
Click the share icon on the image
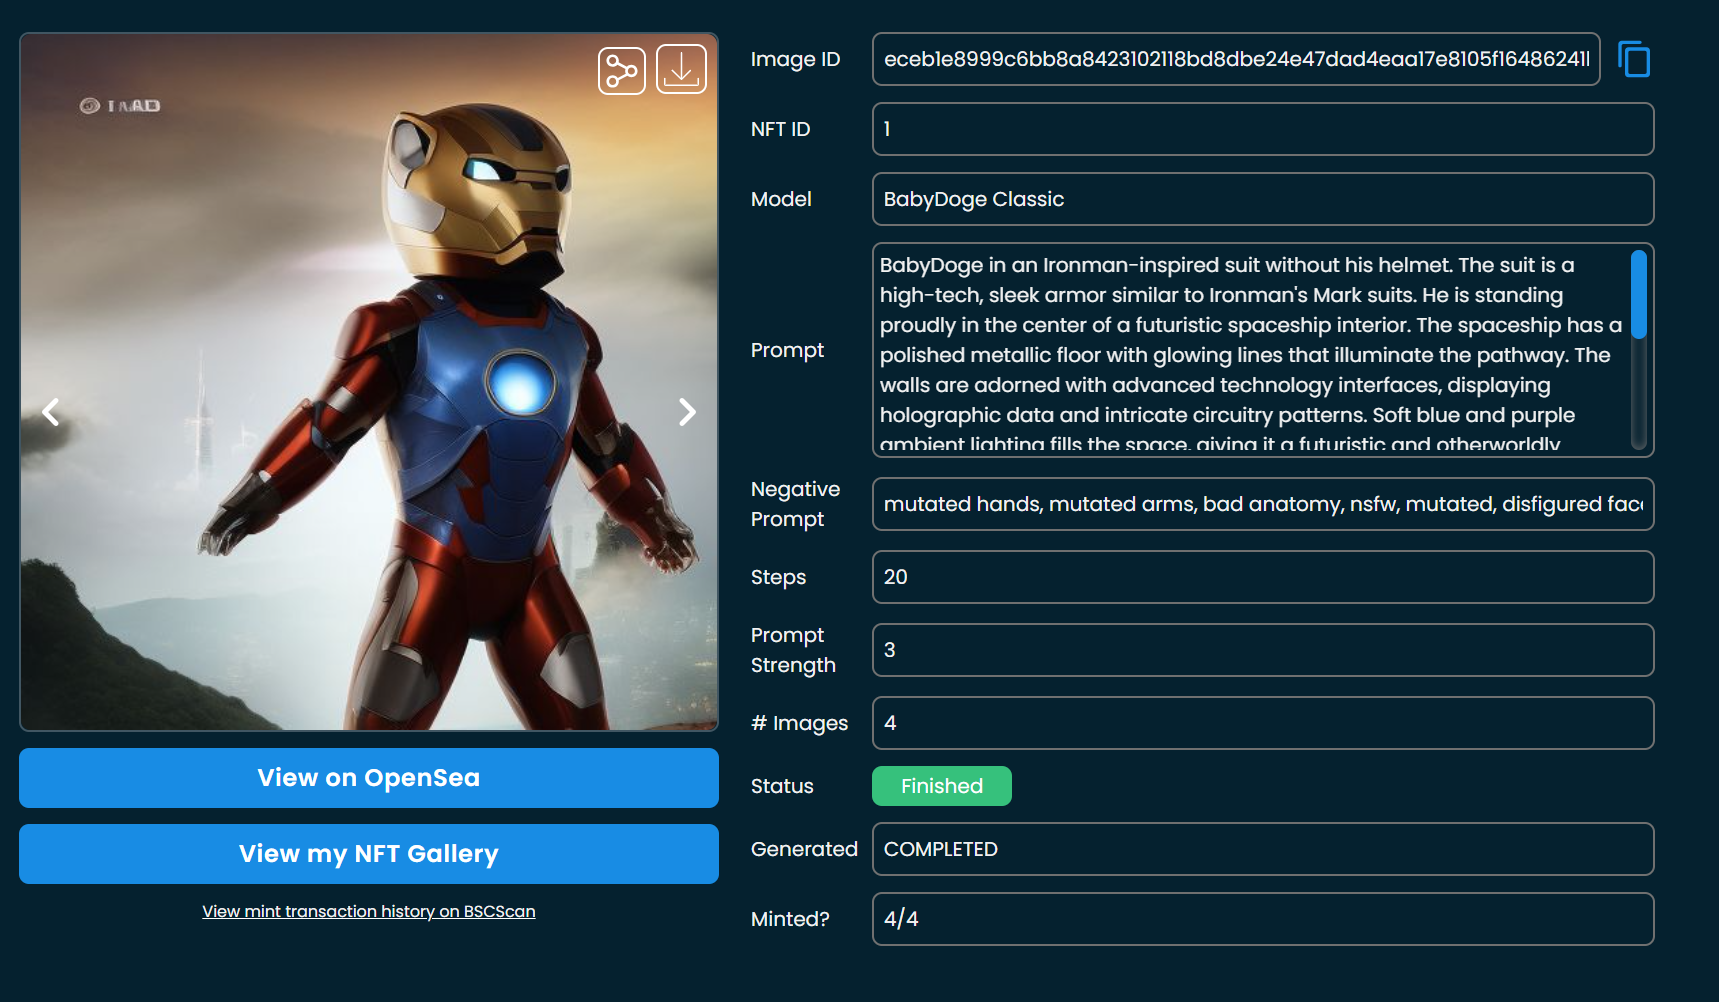click(622, 70)
